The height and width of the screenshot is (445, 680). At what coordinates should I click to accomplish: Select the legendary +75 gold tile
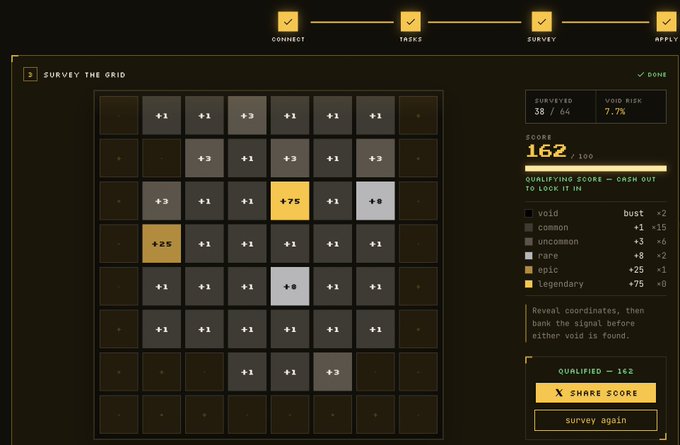coord(290,201)
